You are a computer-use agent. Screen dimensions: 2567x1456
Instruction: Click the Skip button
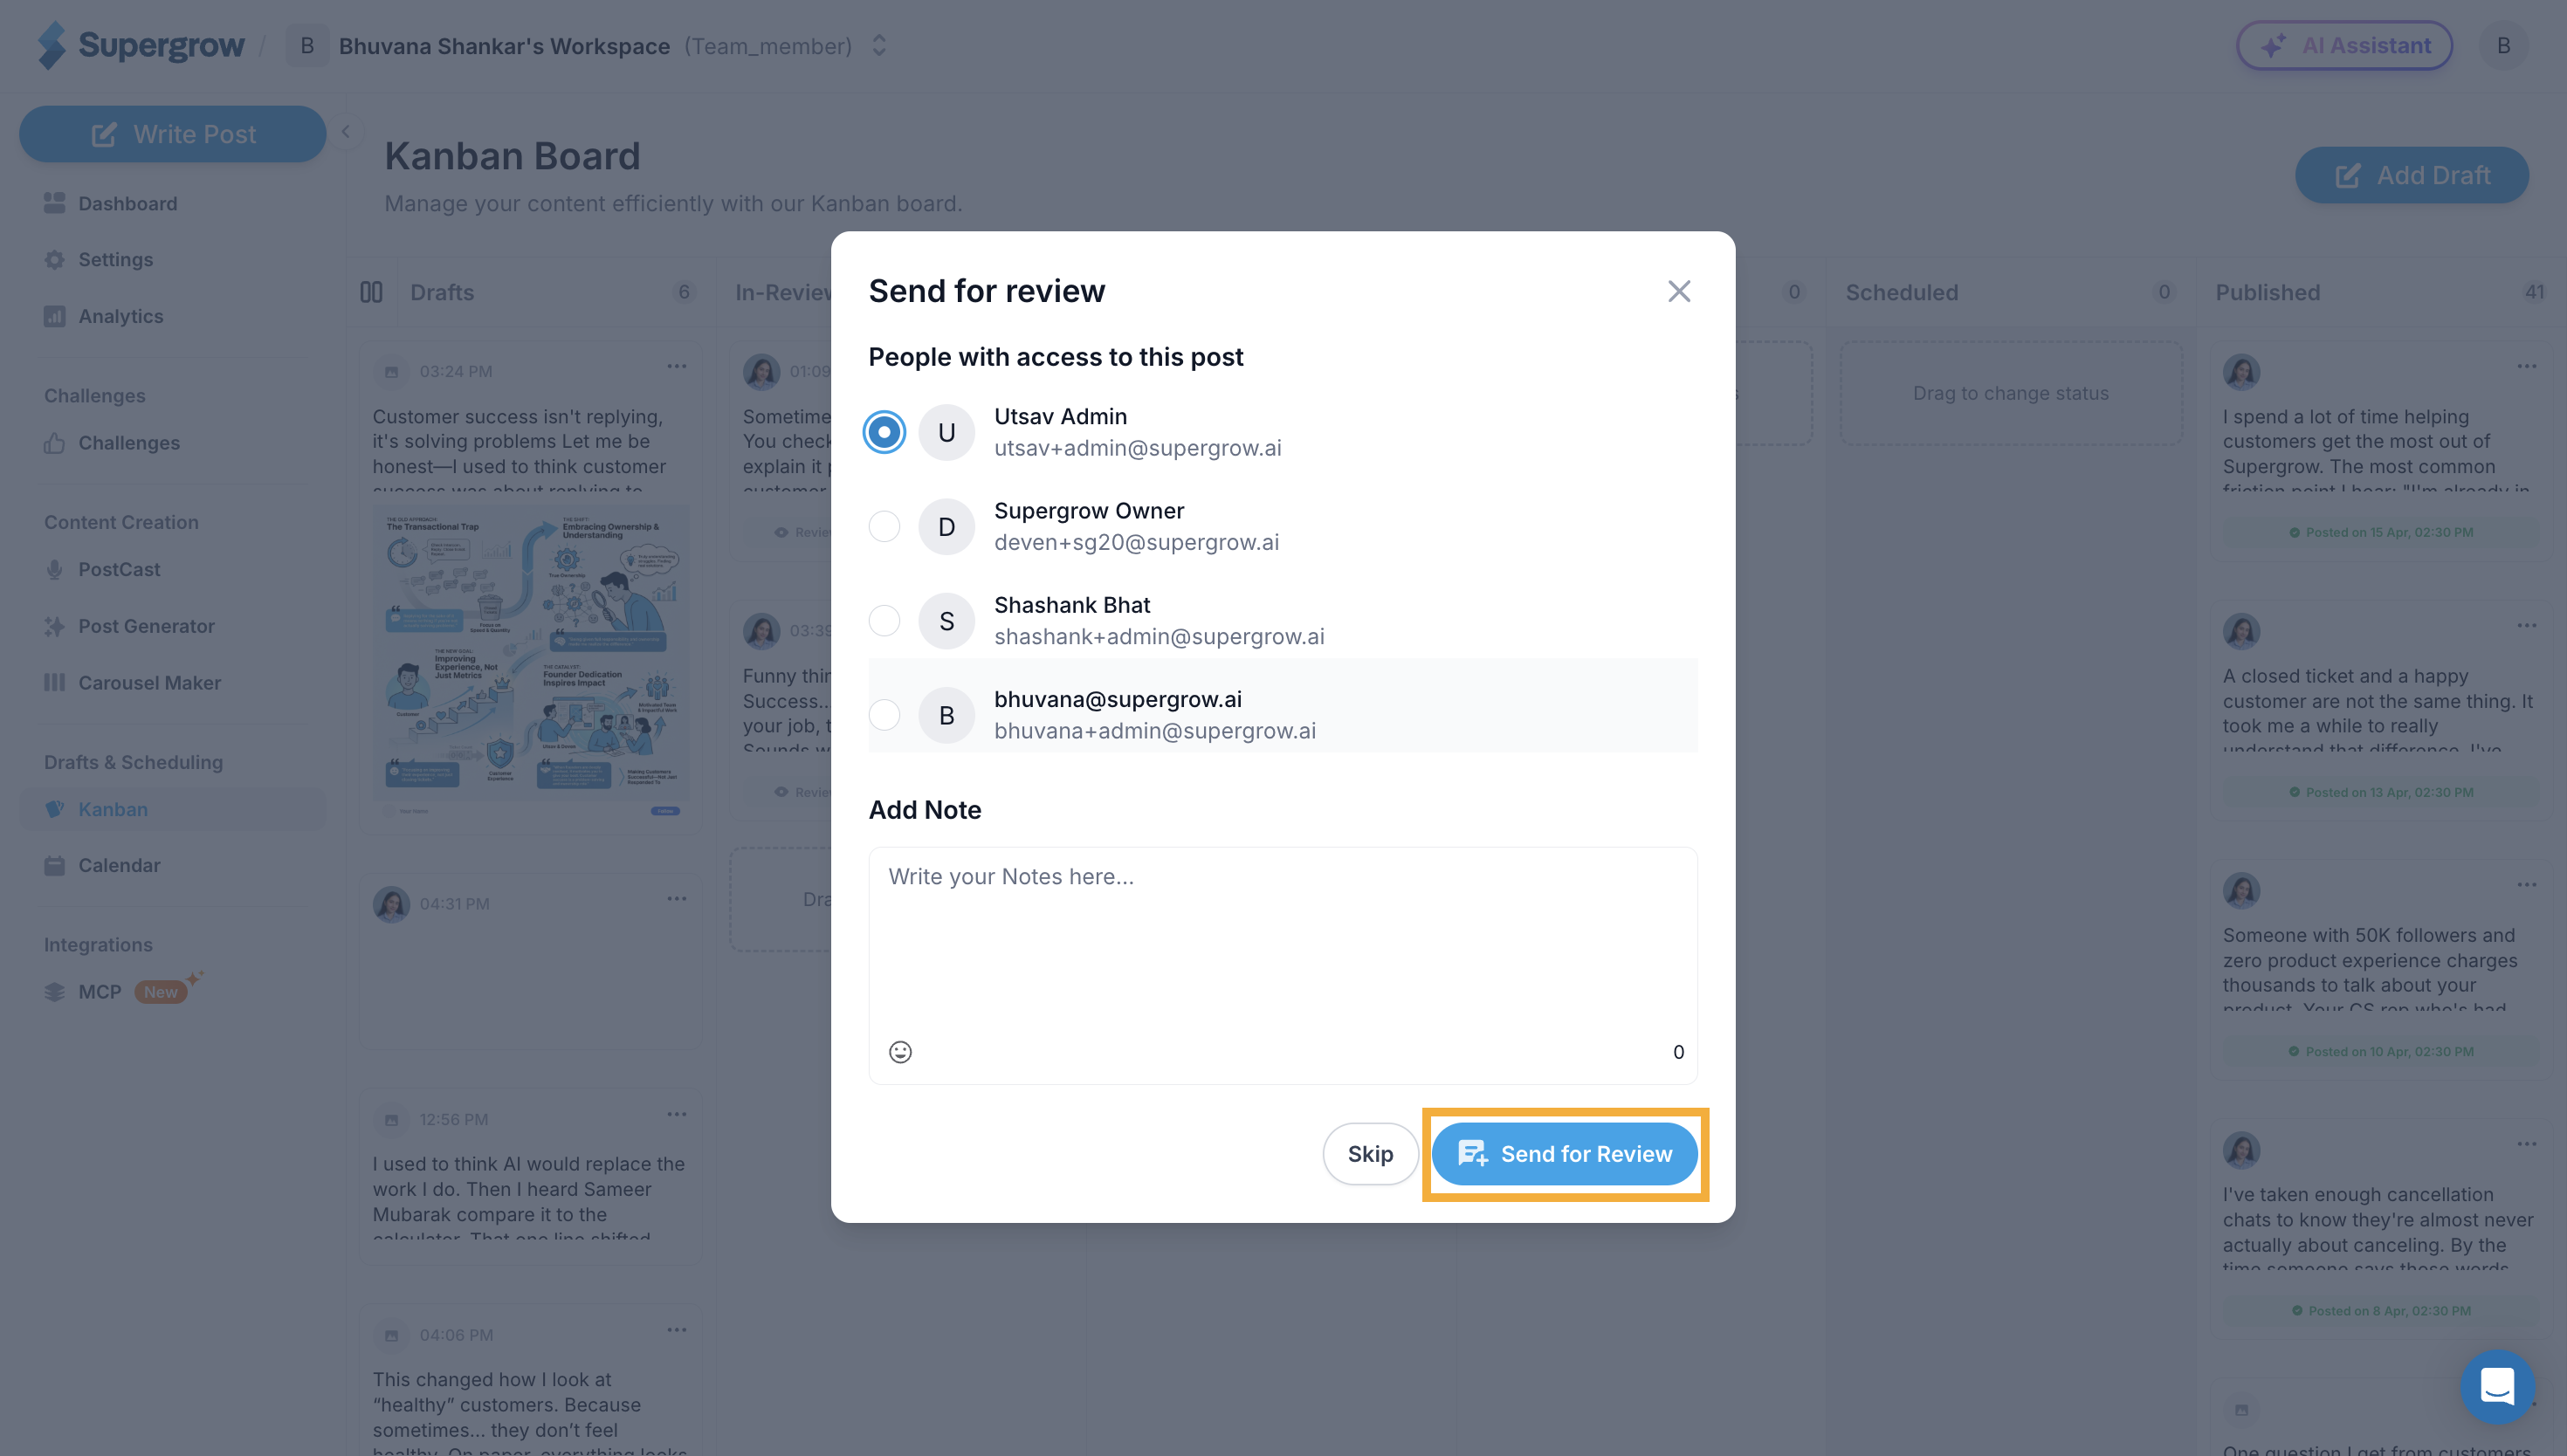coord(1370,1154)
